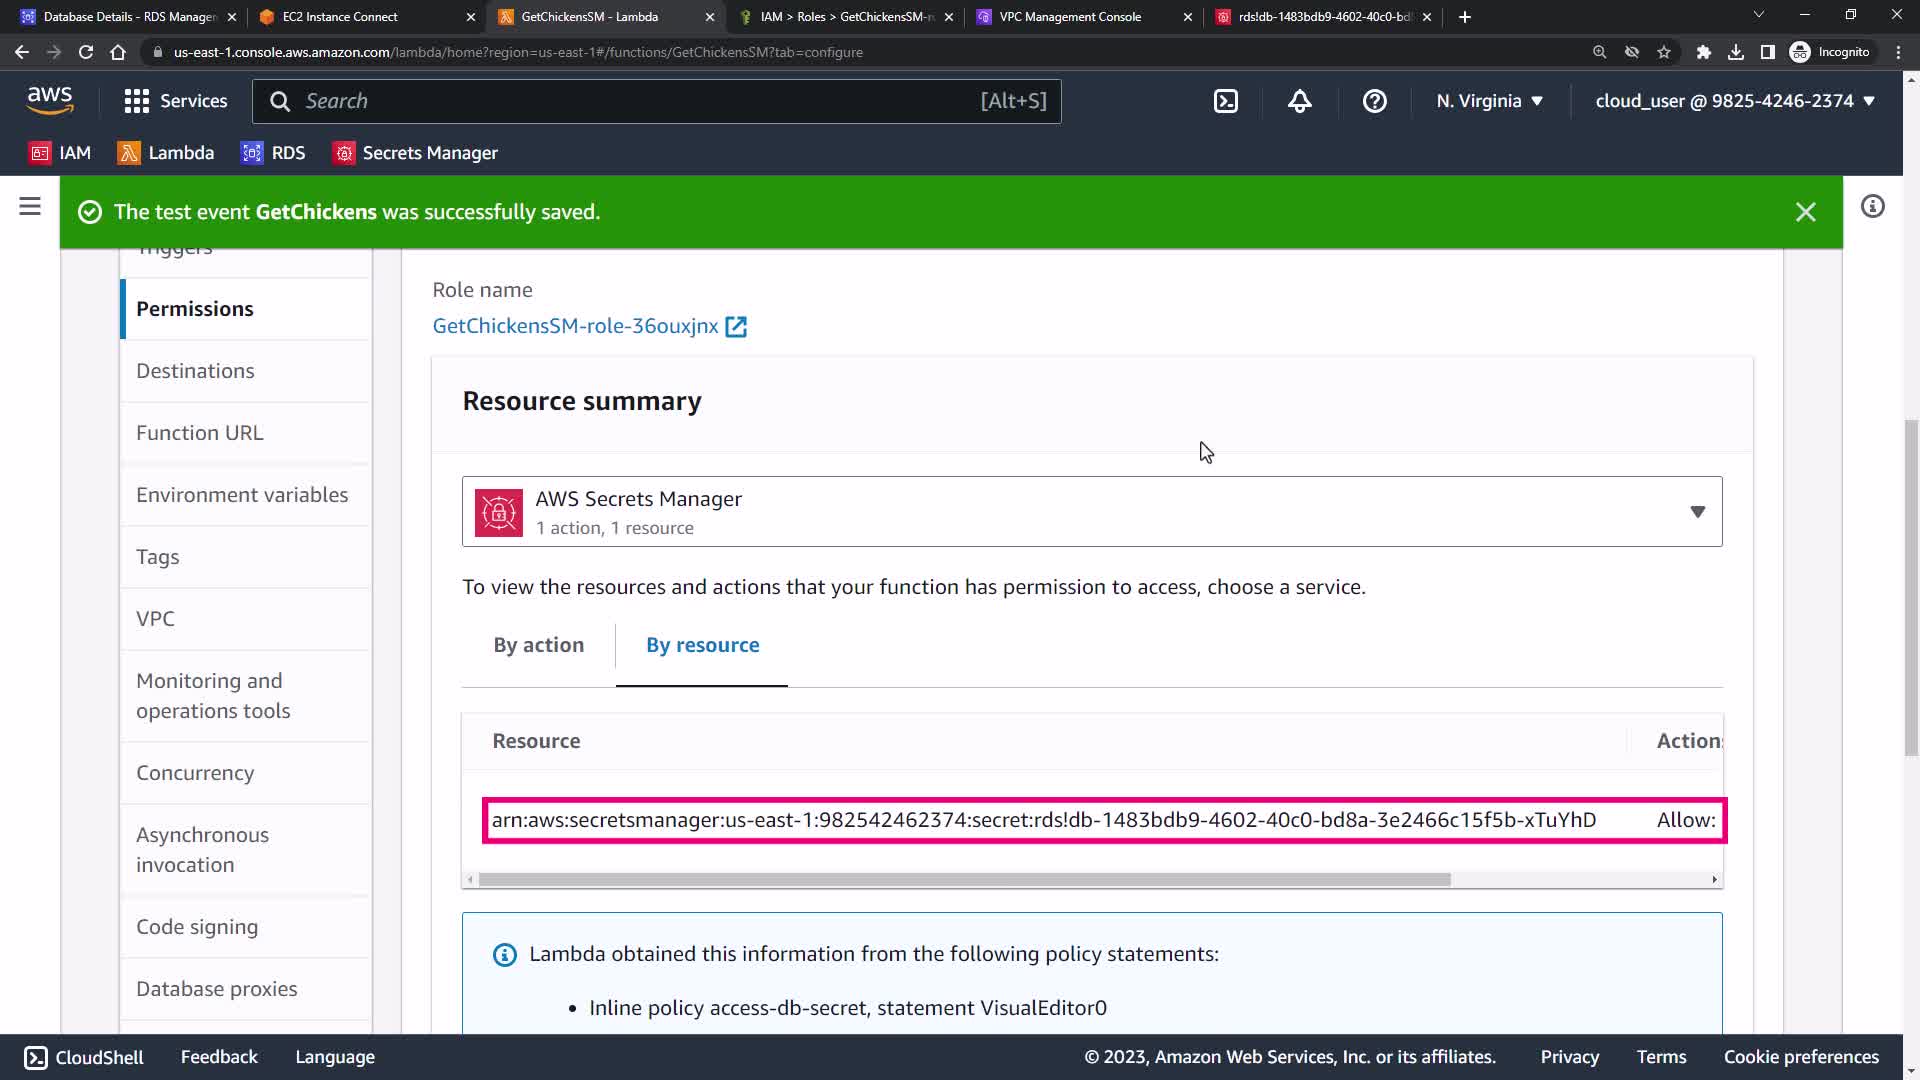
Task: Switch to the By action tab
Action: (538, 645)
